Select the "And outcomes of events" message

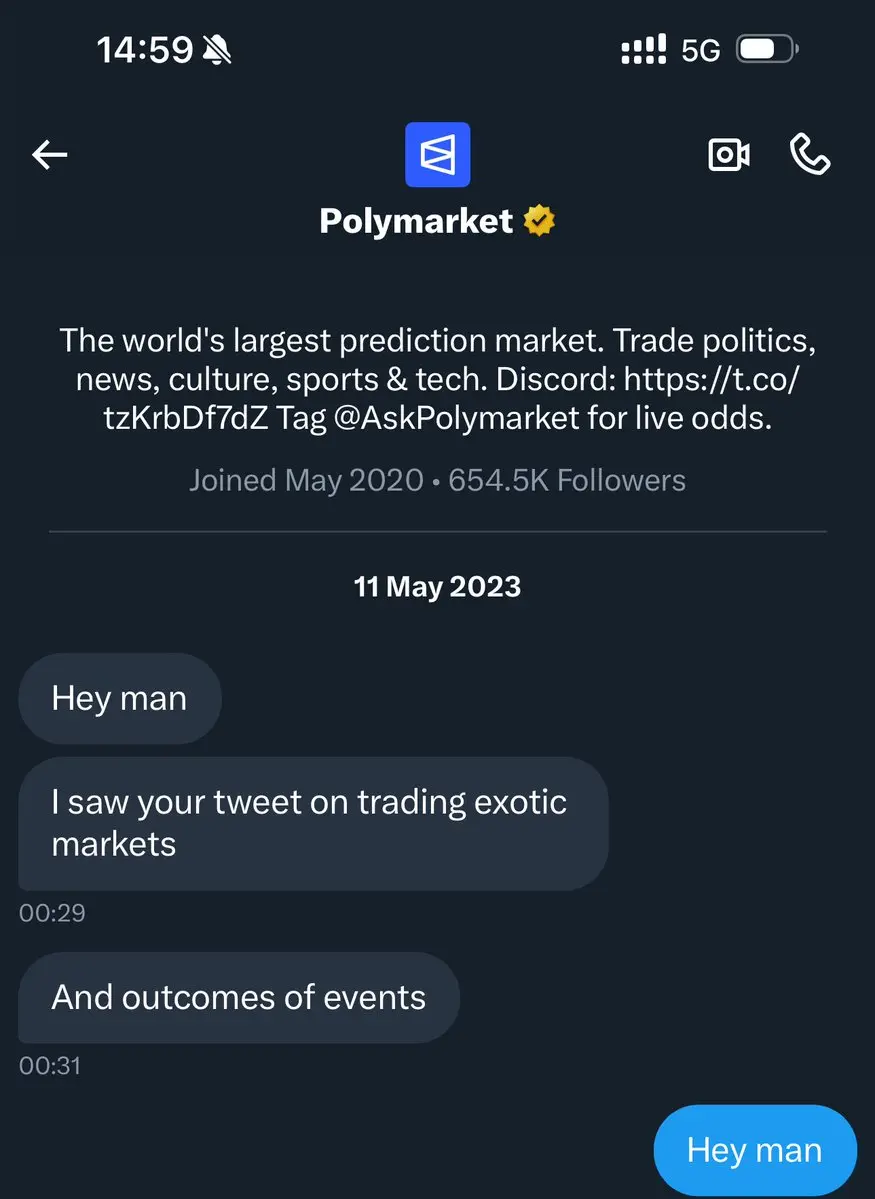238,997
